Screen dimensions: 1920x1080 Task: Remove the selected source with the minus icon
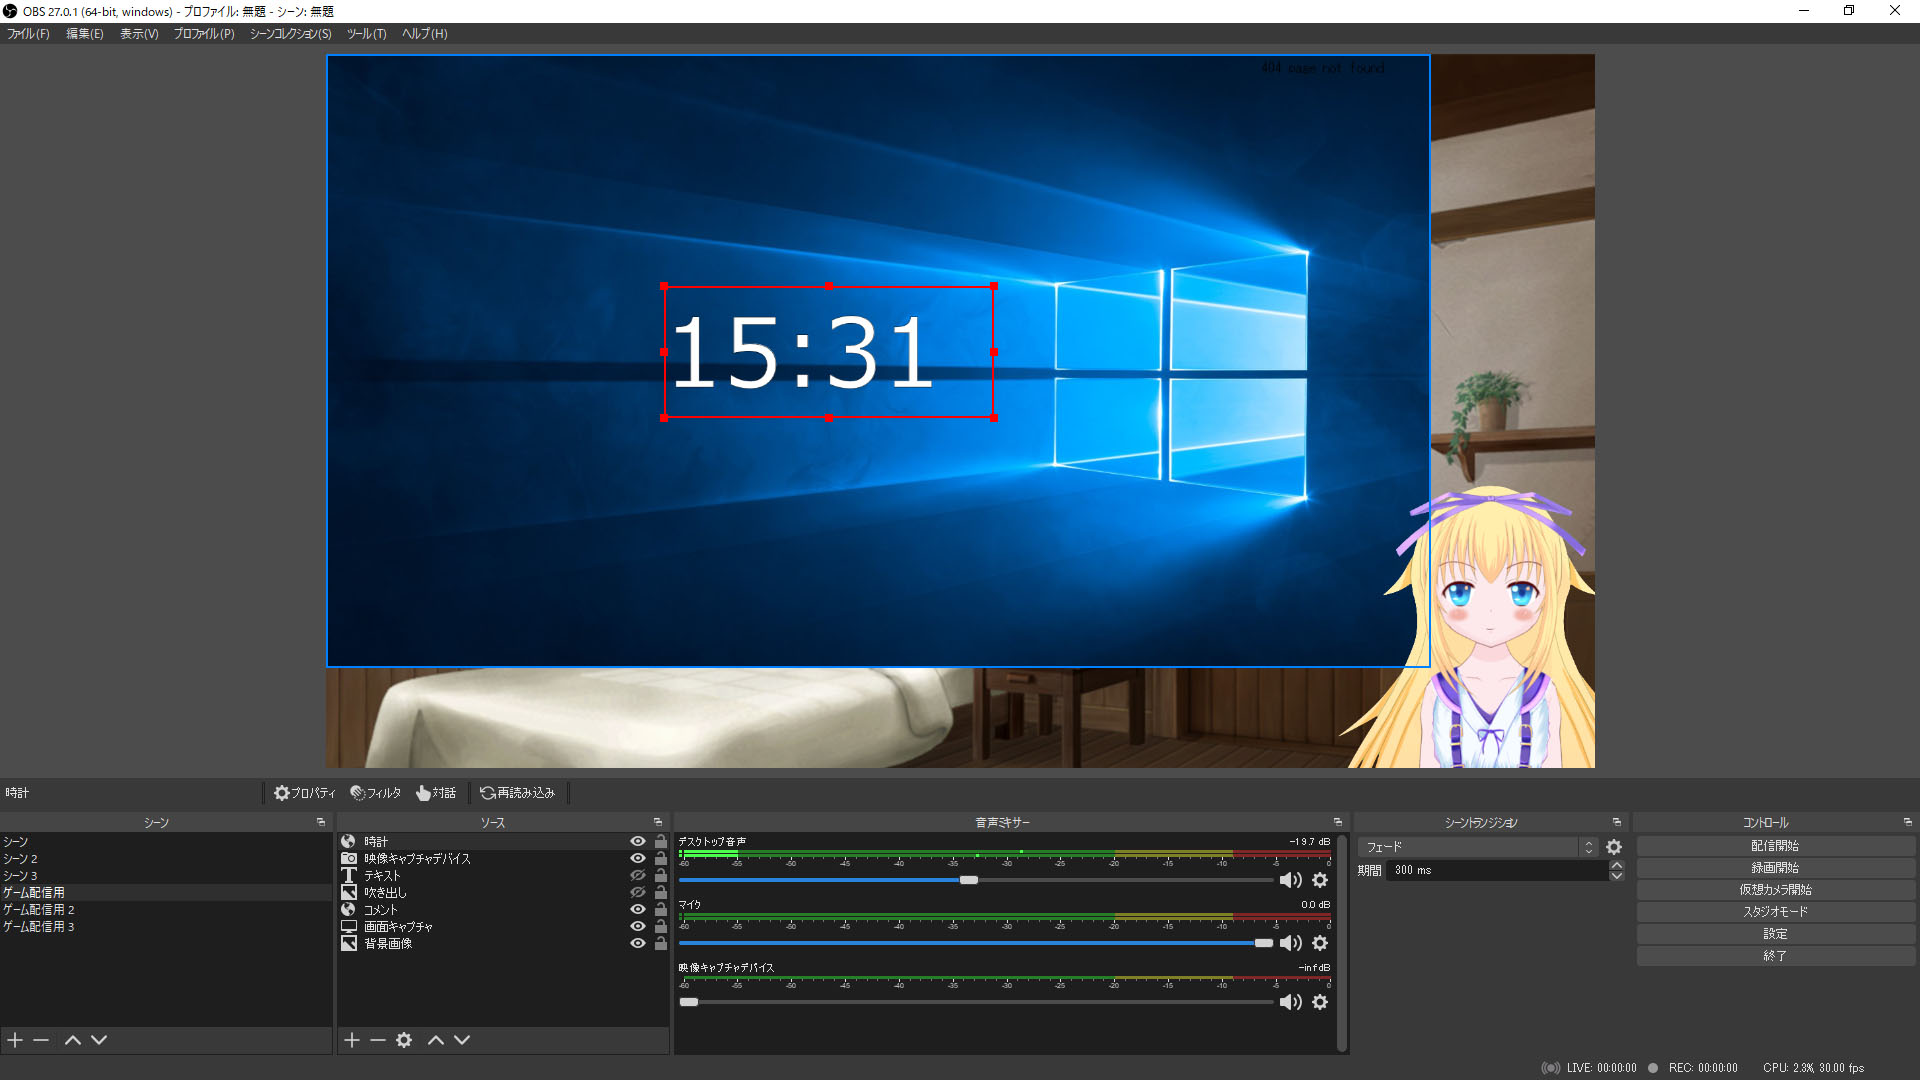(378, 1040)
